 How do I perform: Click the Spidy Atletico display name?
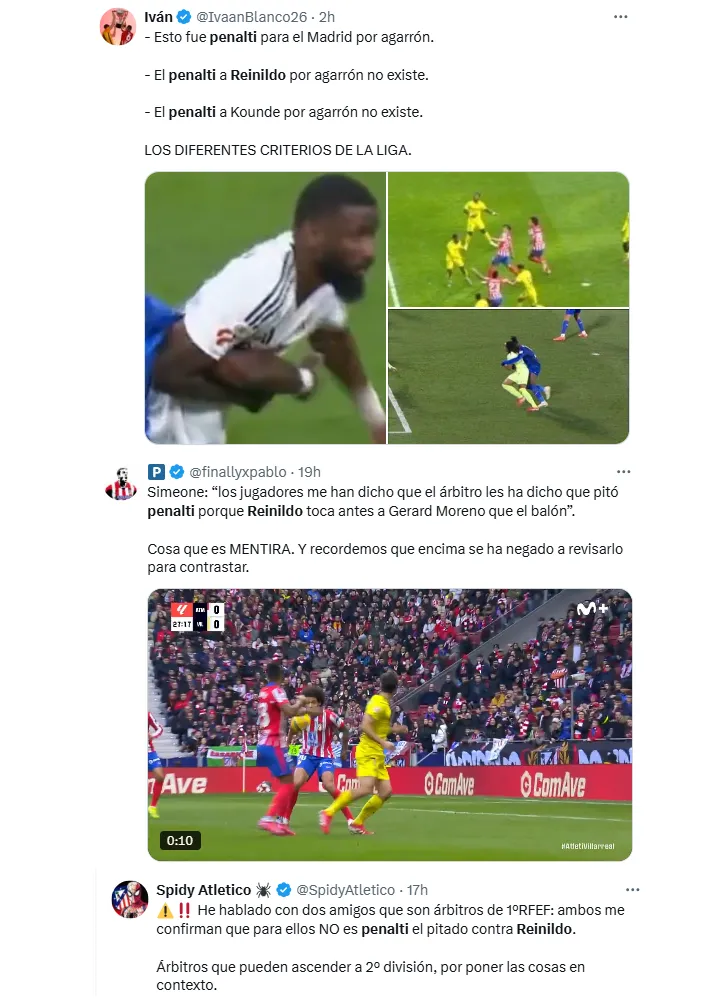pyautogui.click(x=203, y=890)
